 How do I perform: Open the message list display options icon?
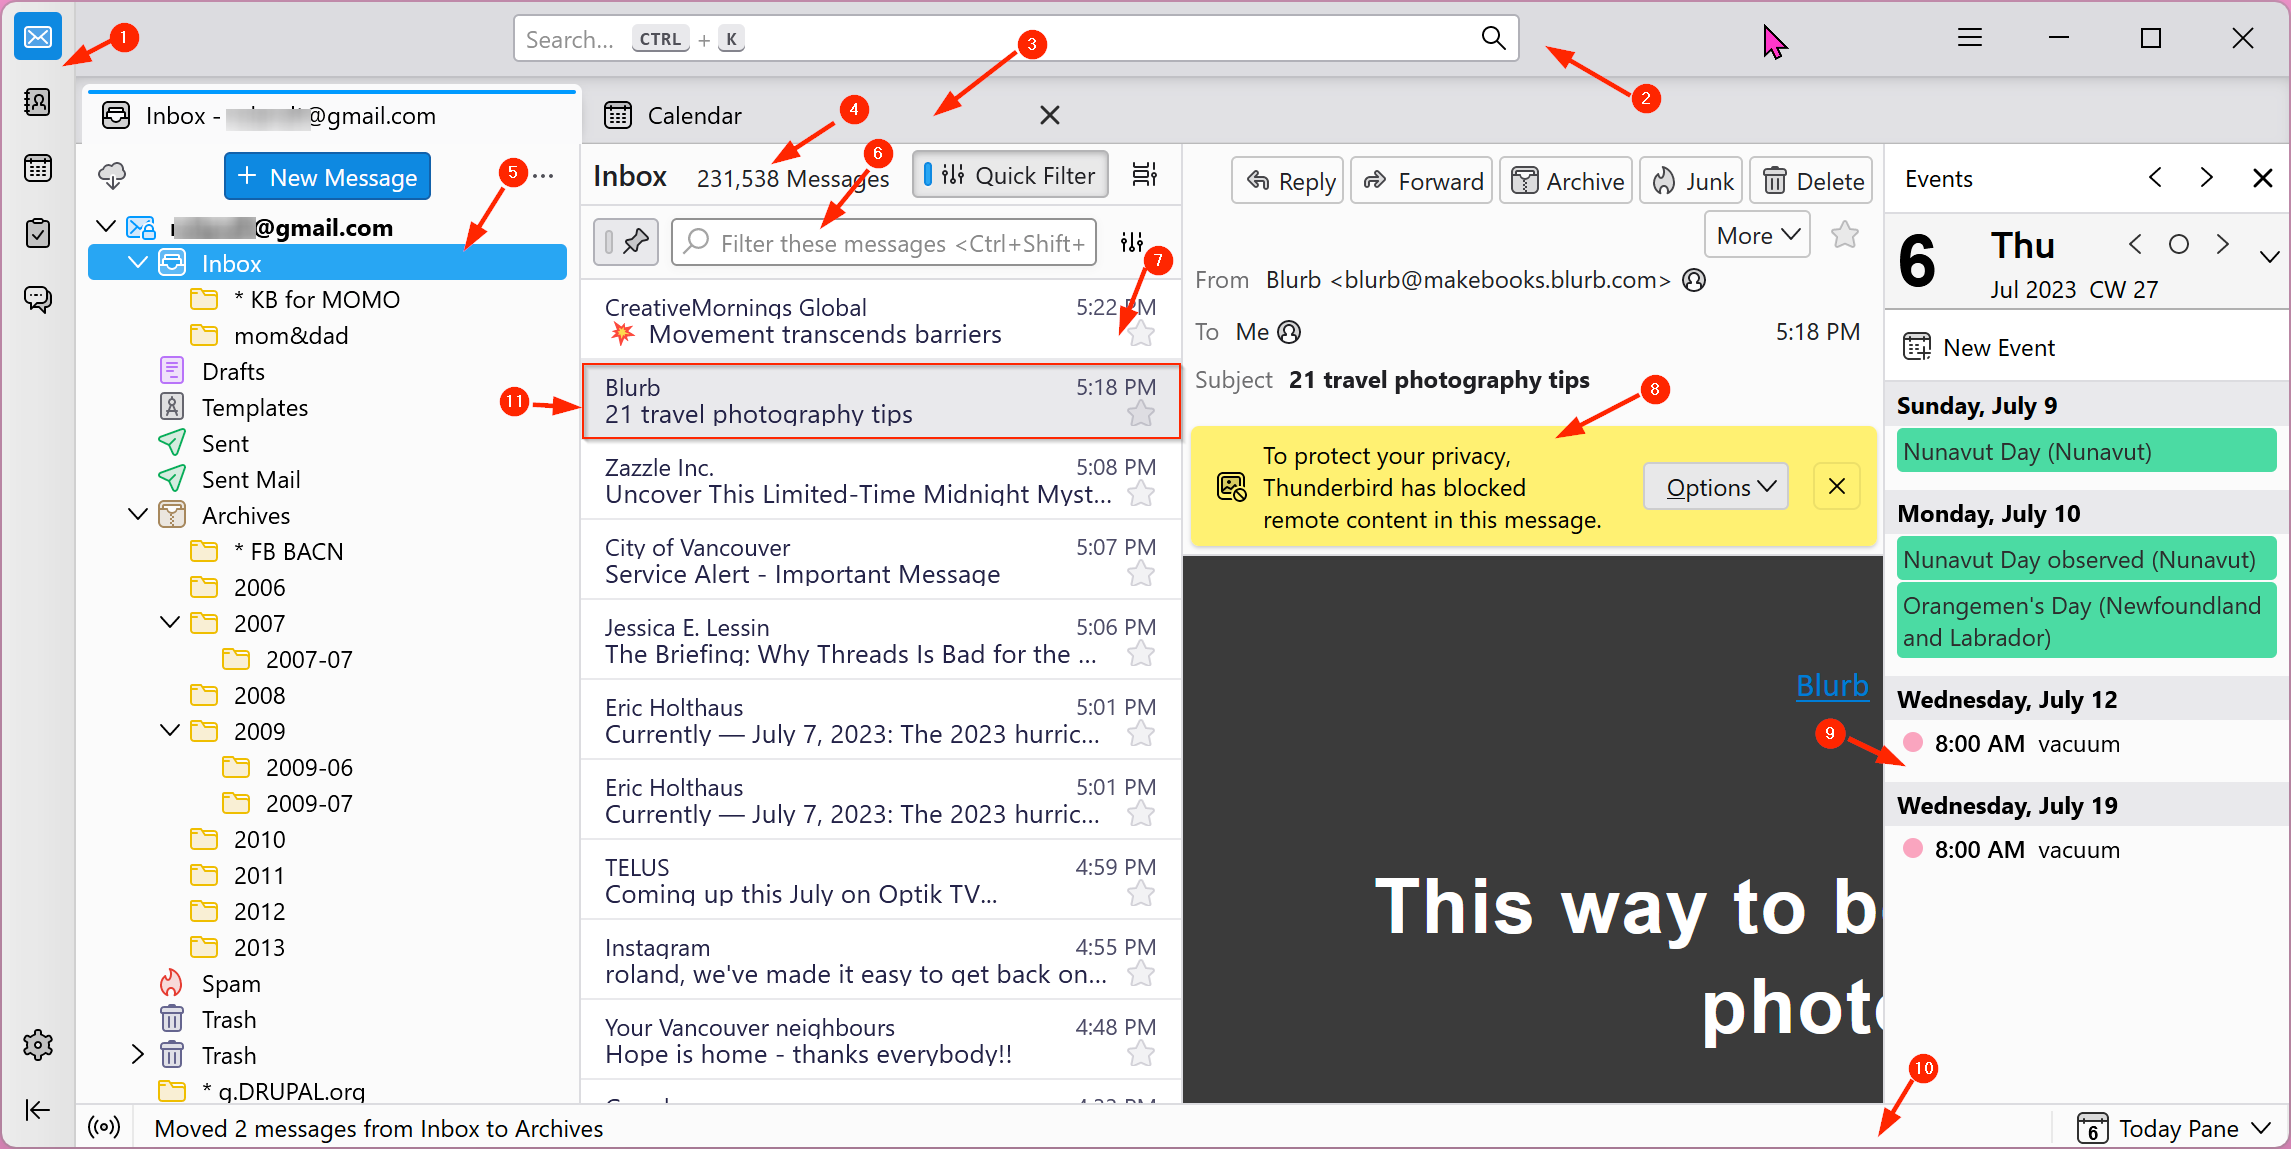coord(1145,175)
